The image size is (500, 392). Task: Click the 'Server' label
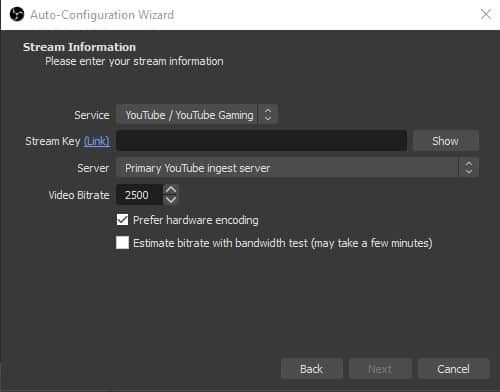point(93,168)
